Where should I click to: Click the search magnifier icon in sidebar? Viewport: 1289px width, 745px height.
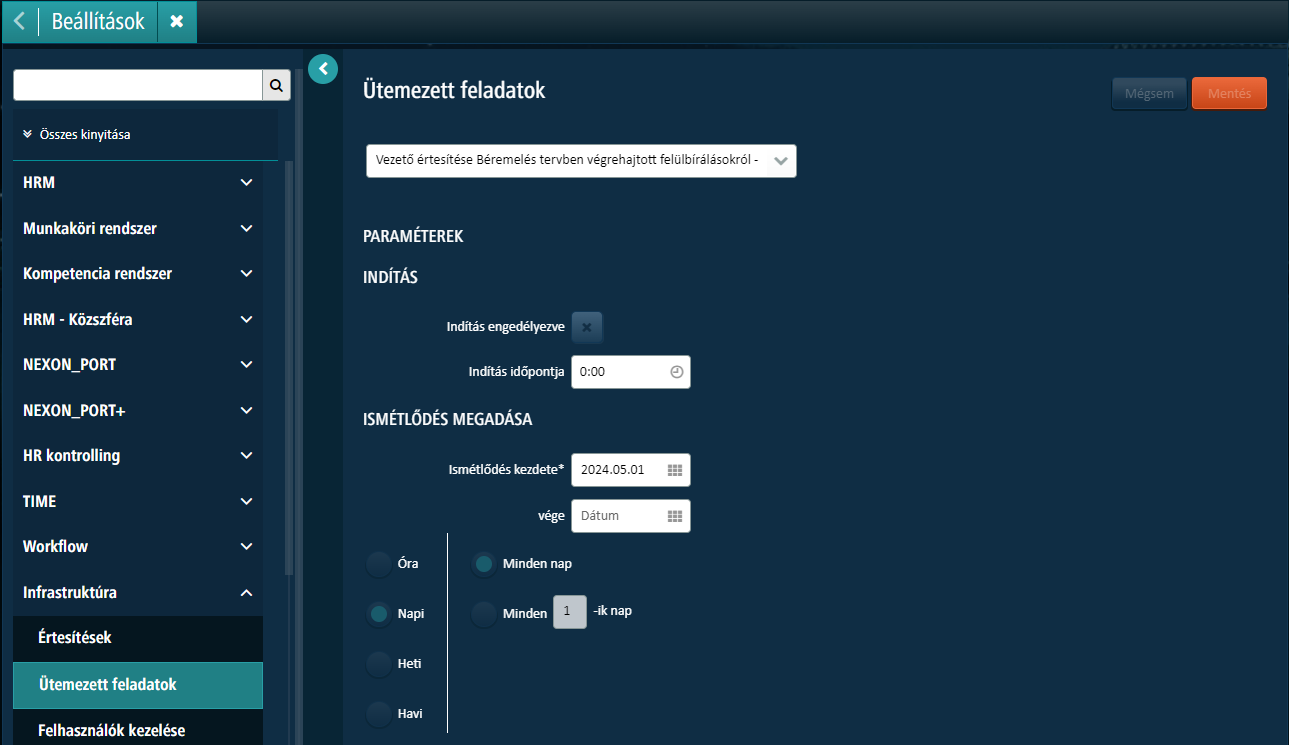(276, 85)
